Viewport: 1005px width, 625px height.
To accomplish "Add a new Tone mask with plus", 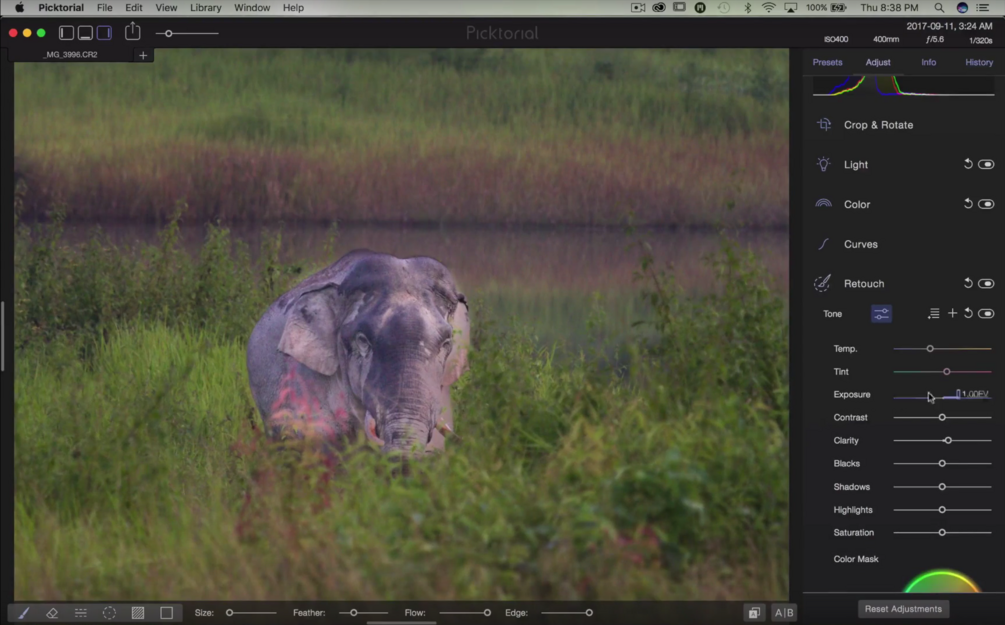I will coord(952,313).
